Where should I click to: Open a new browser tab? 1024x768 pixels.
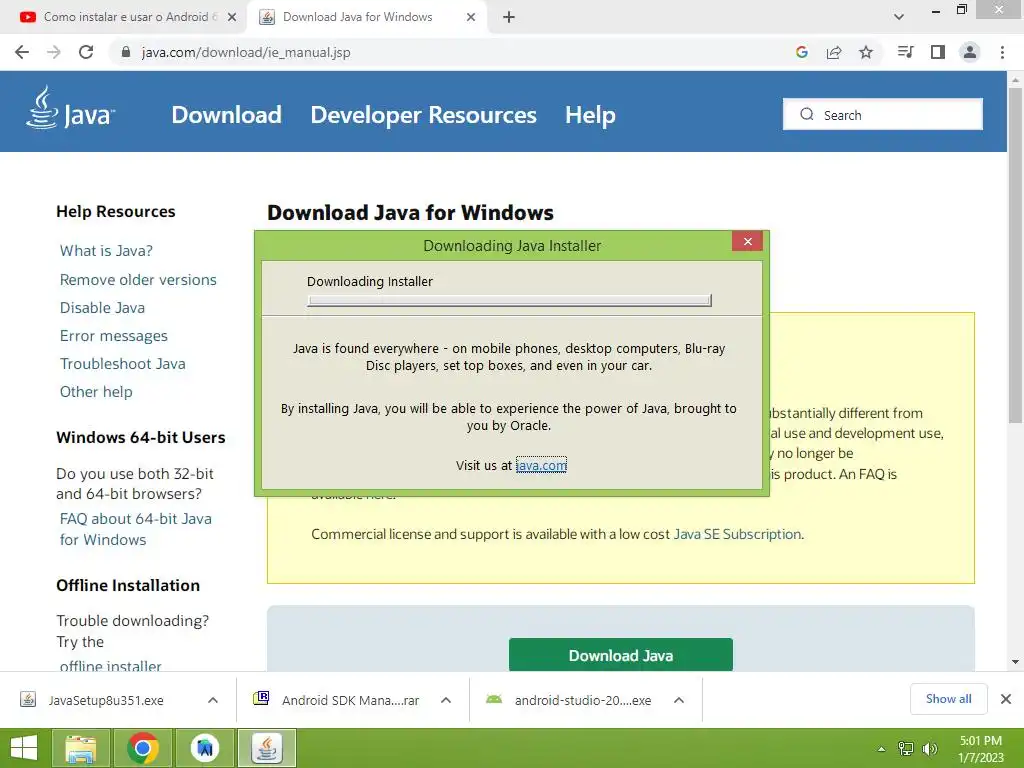(509, 17)
